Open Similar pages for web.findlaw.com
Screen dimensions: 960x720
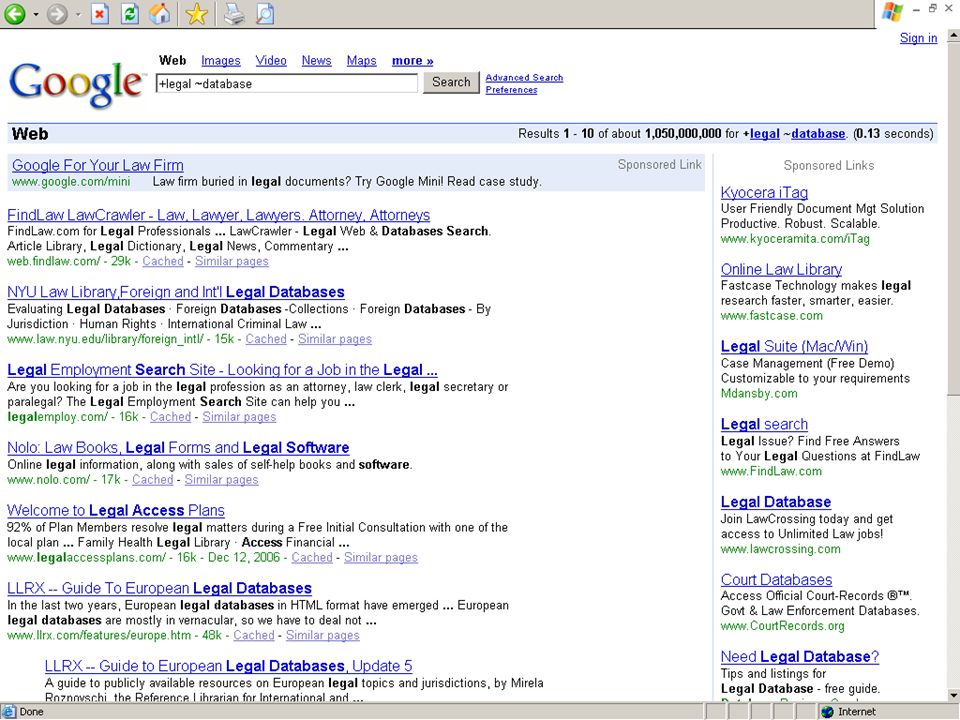[231, 261]
